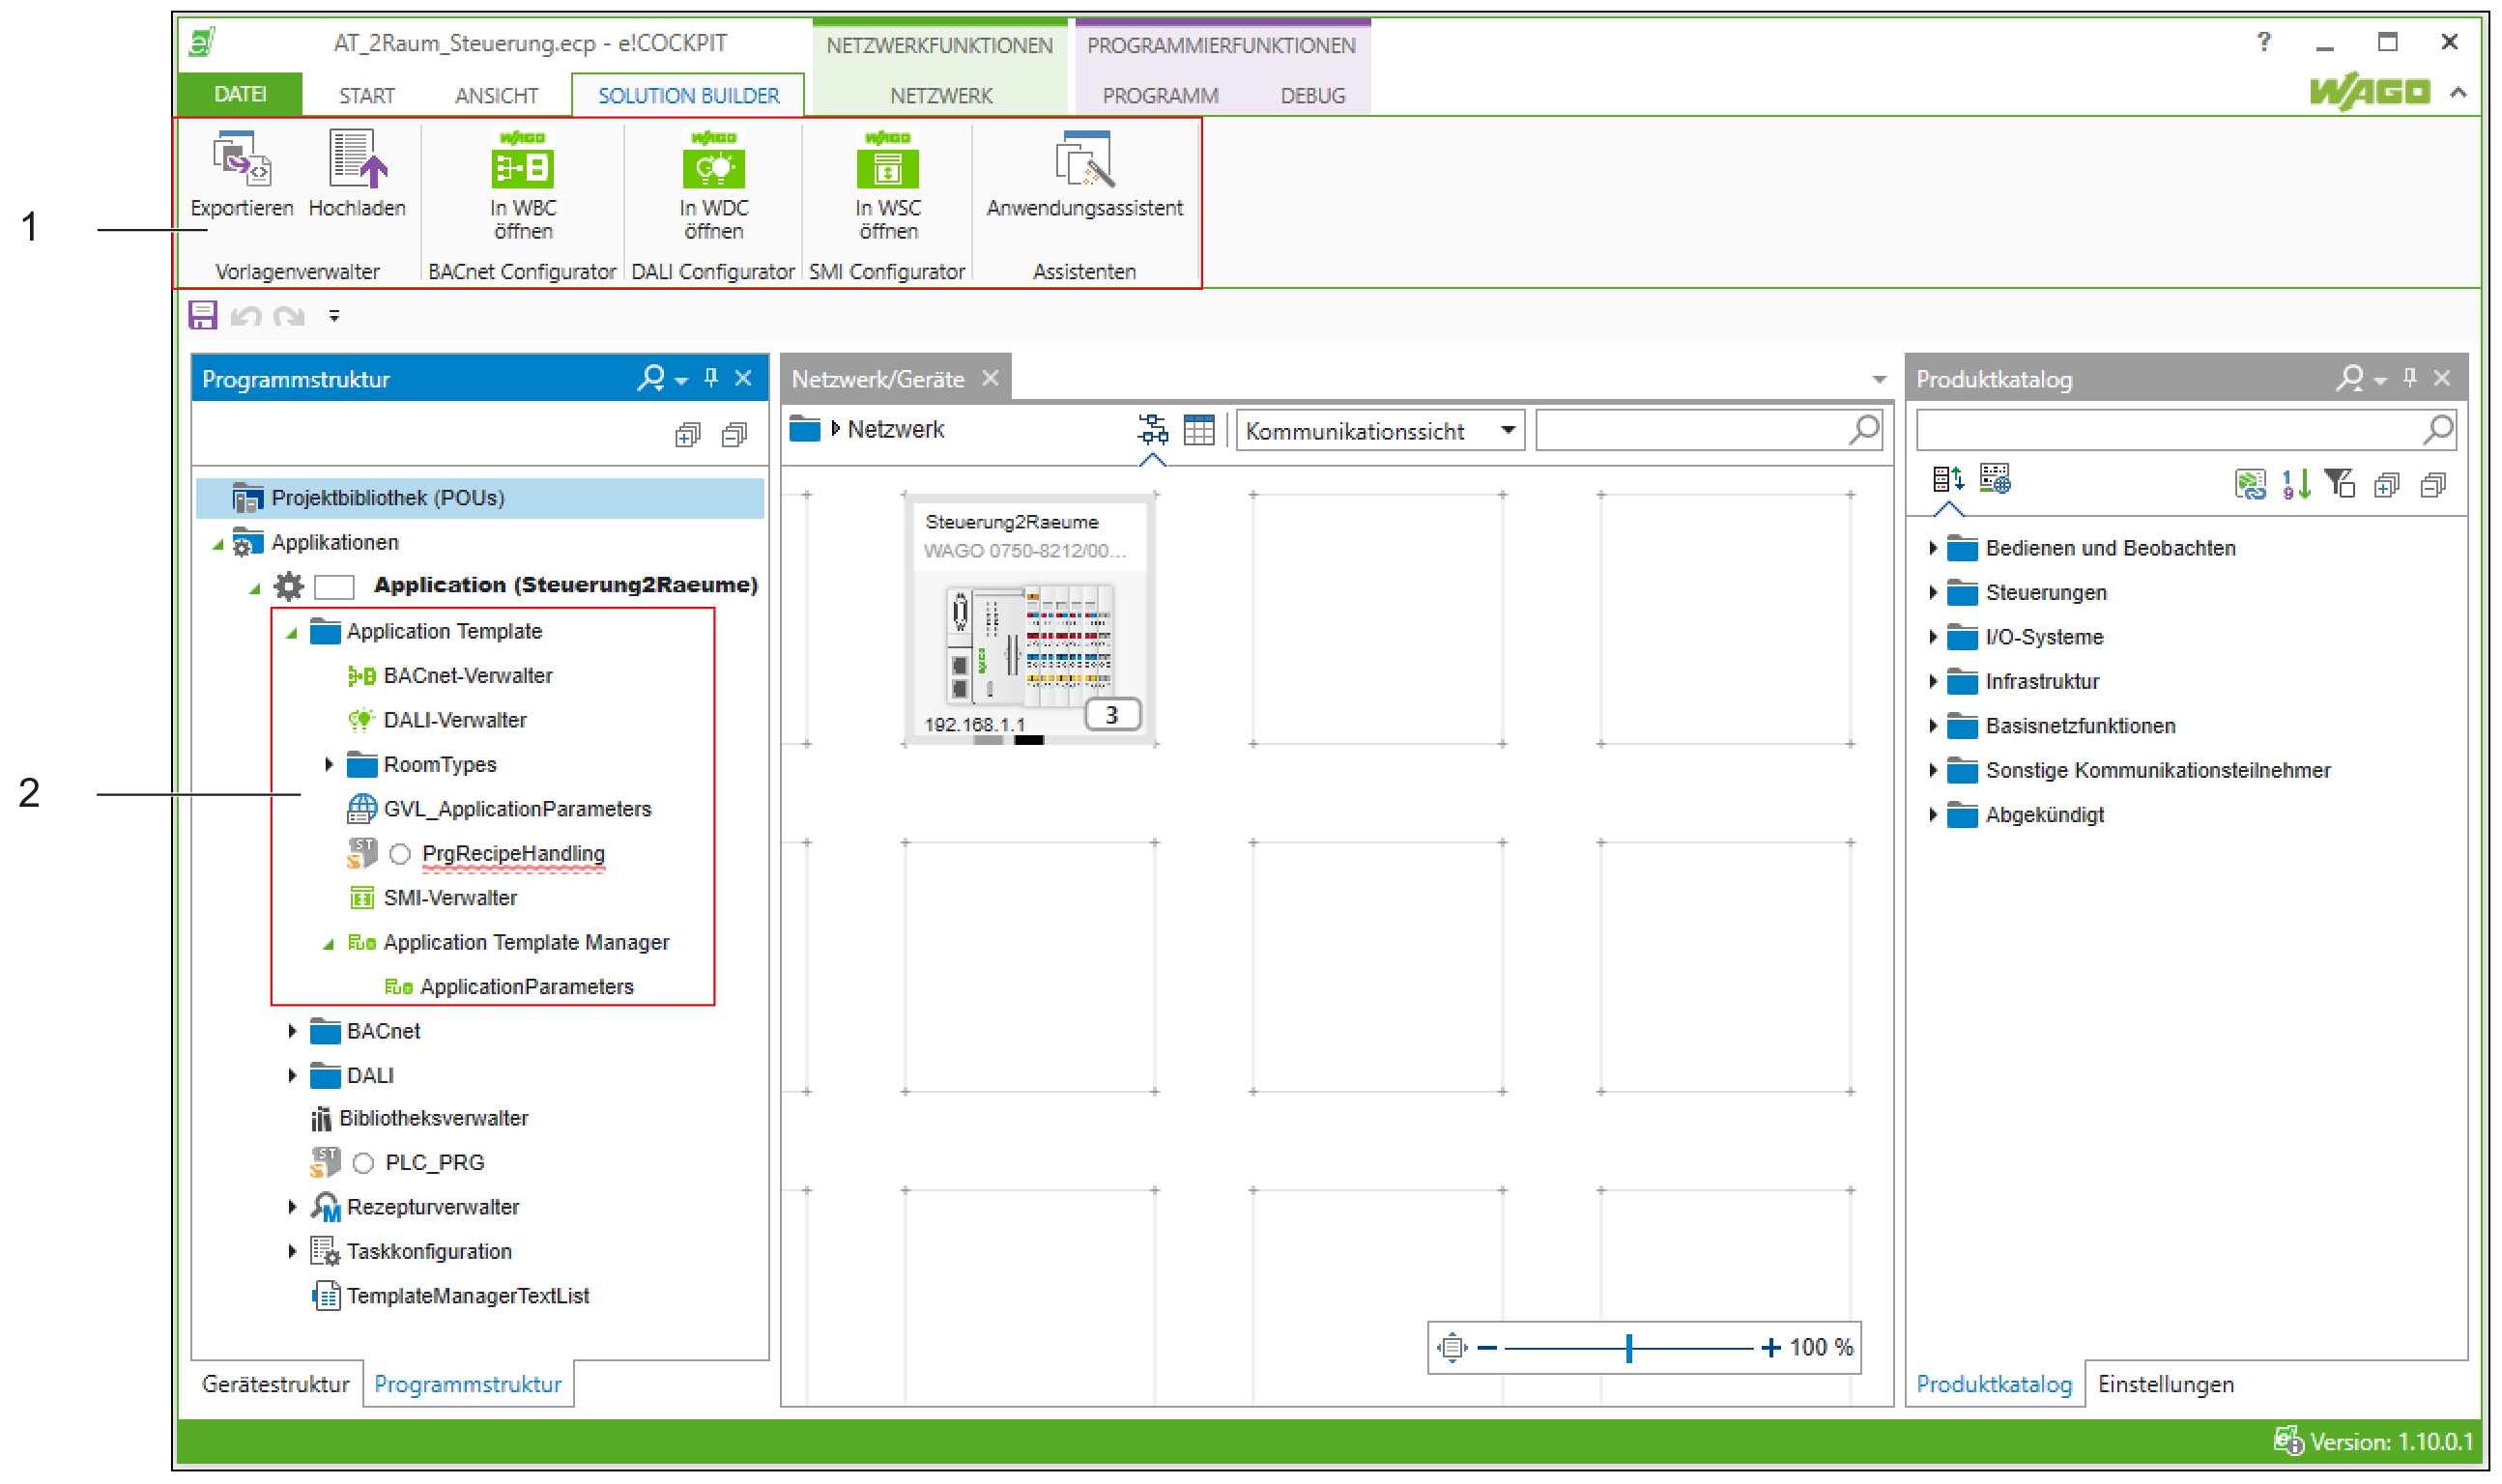This screenshot has height=1484, width=2502.
Task: Click the Produktkatalog filter funnel icon
Action: 2339,485
